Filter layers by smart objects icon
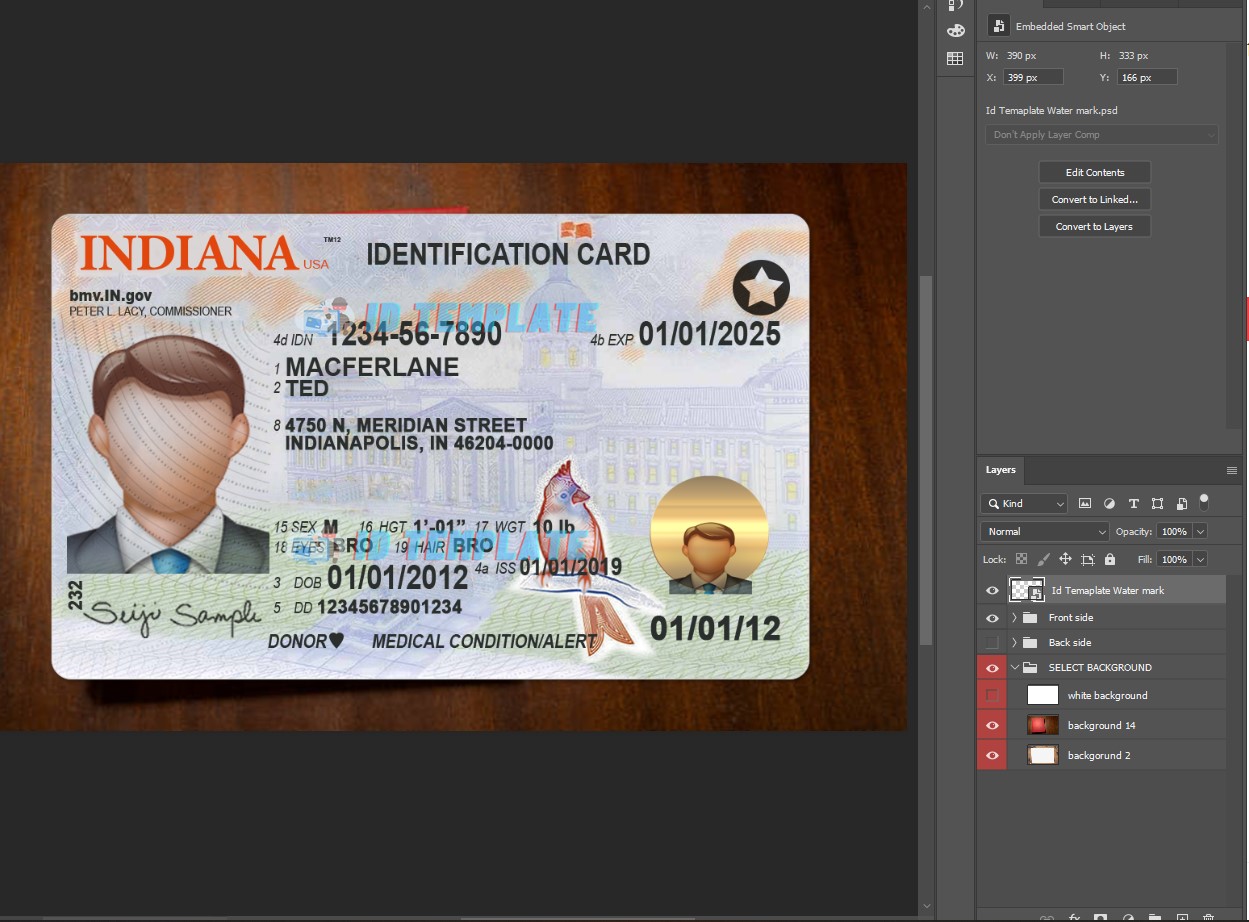The width and height of the screenshot is (1249, 922). click(1181, 504)
